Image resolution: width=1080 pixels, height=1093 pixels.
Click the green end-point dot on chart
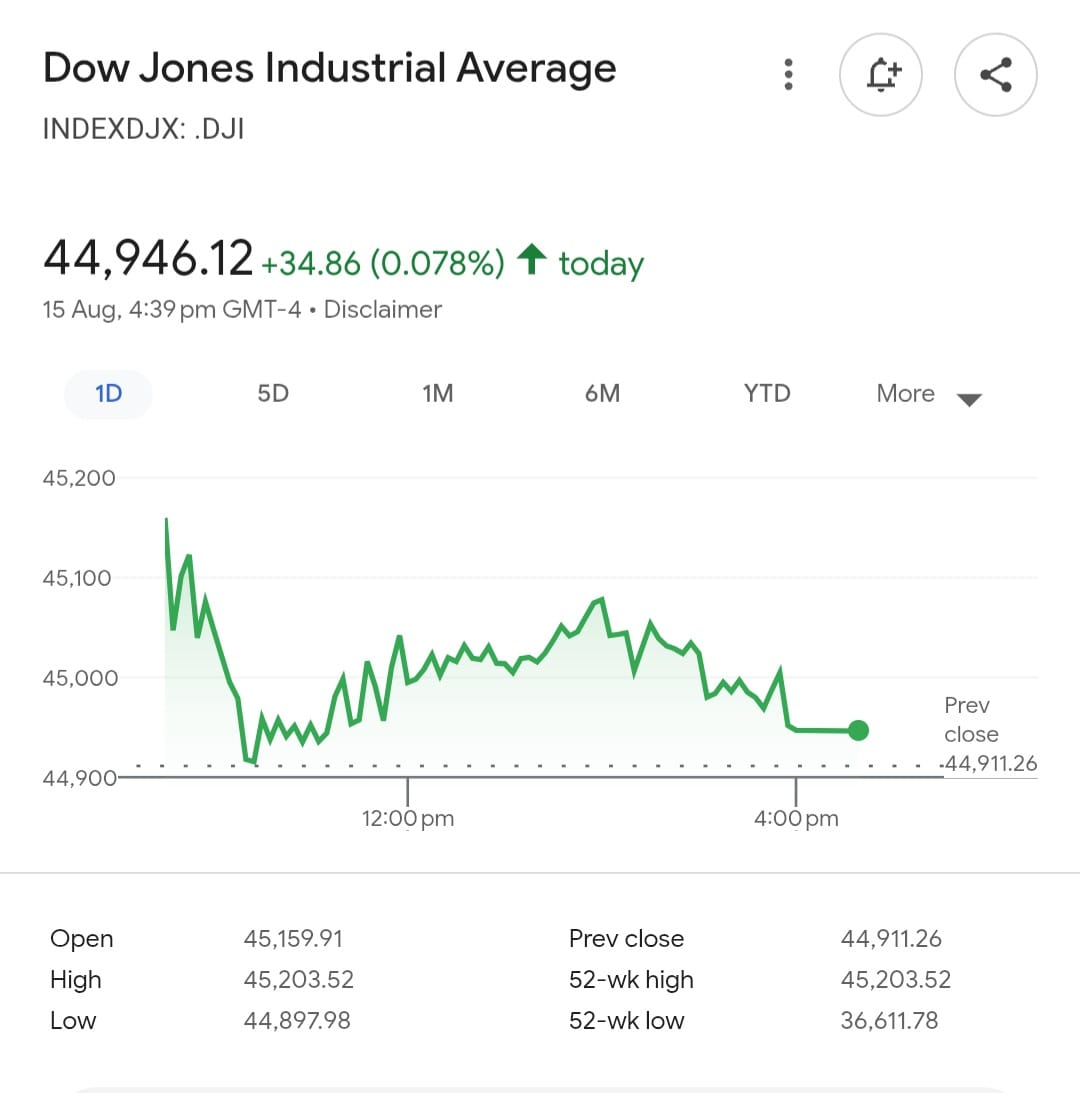(858, 731)
